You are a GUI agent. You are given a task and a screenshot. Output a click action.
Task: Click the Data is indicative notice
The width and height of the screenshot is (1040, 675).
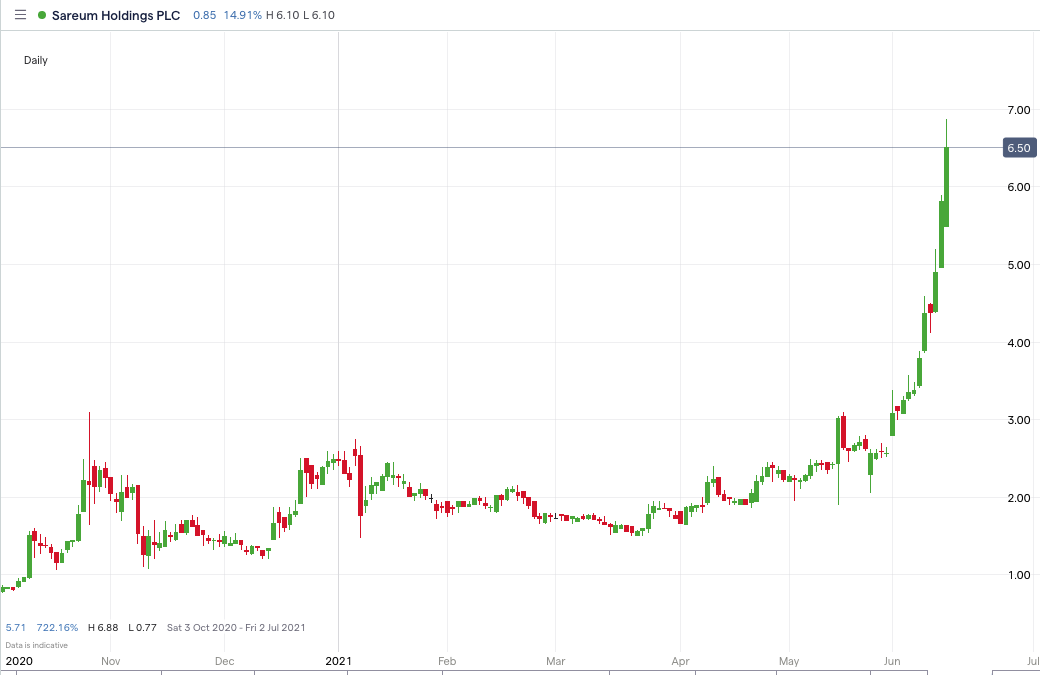pos(37,645)
